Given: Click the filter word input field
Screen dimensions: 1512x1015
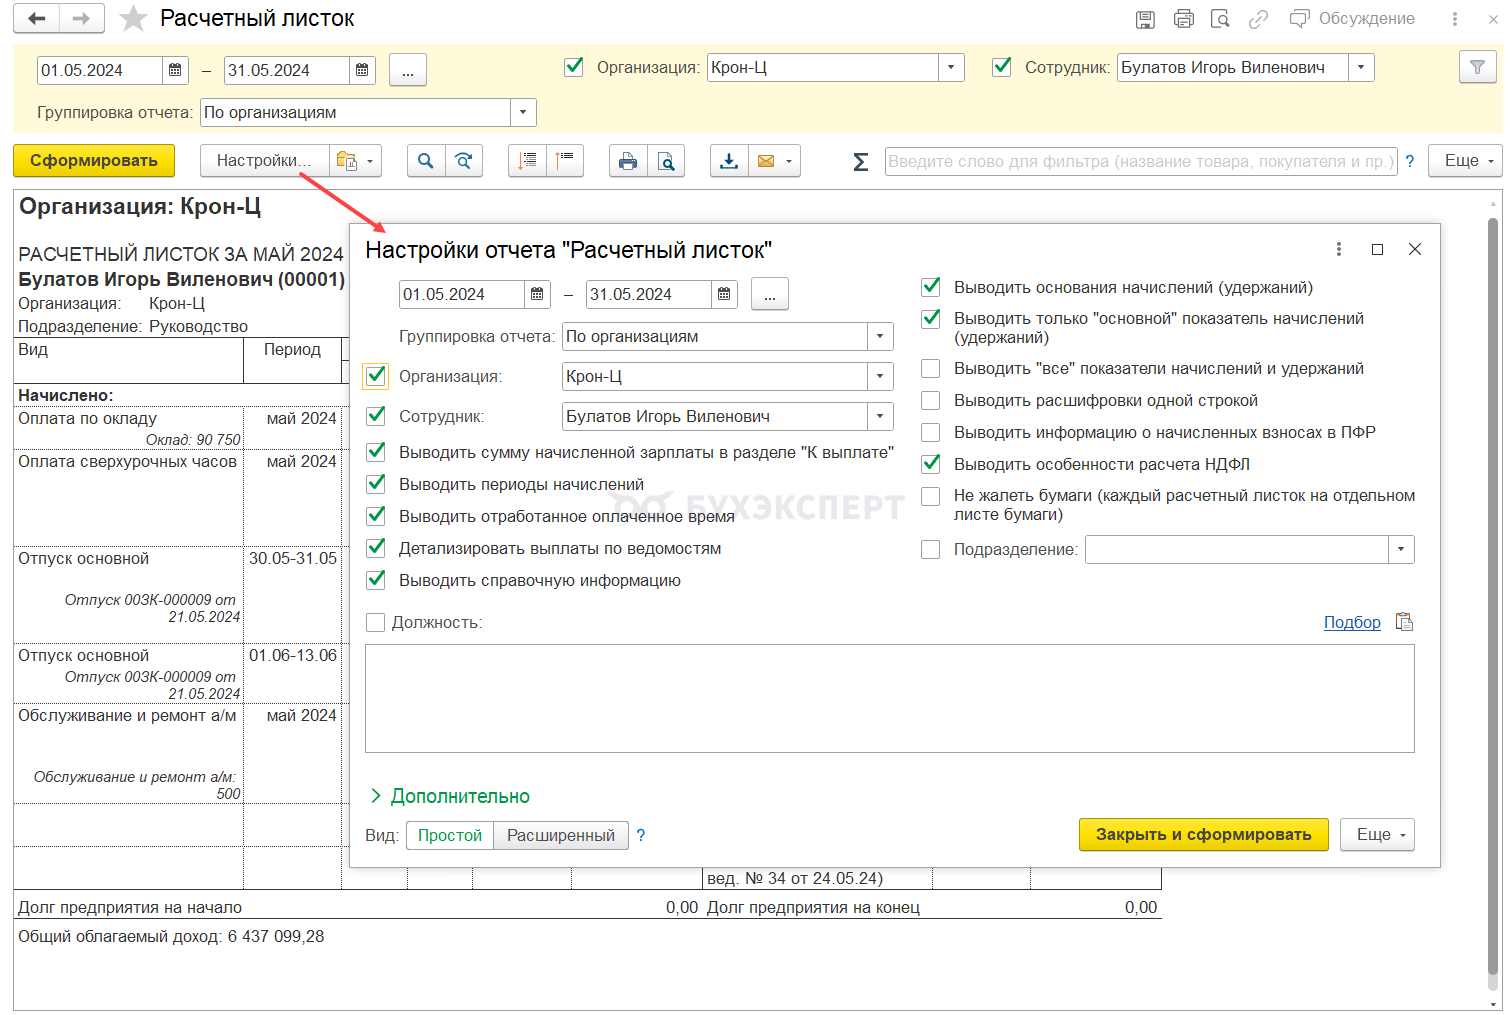Looking at the screenshot, I should (1140, 162).
